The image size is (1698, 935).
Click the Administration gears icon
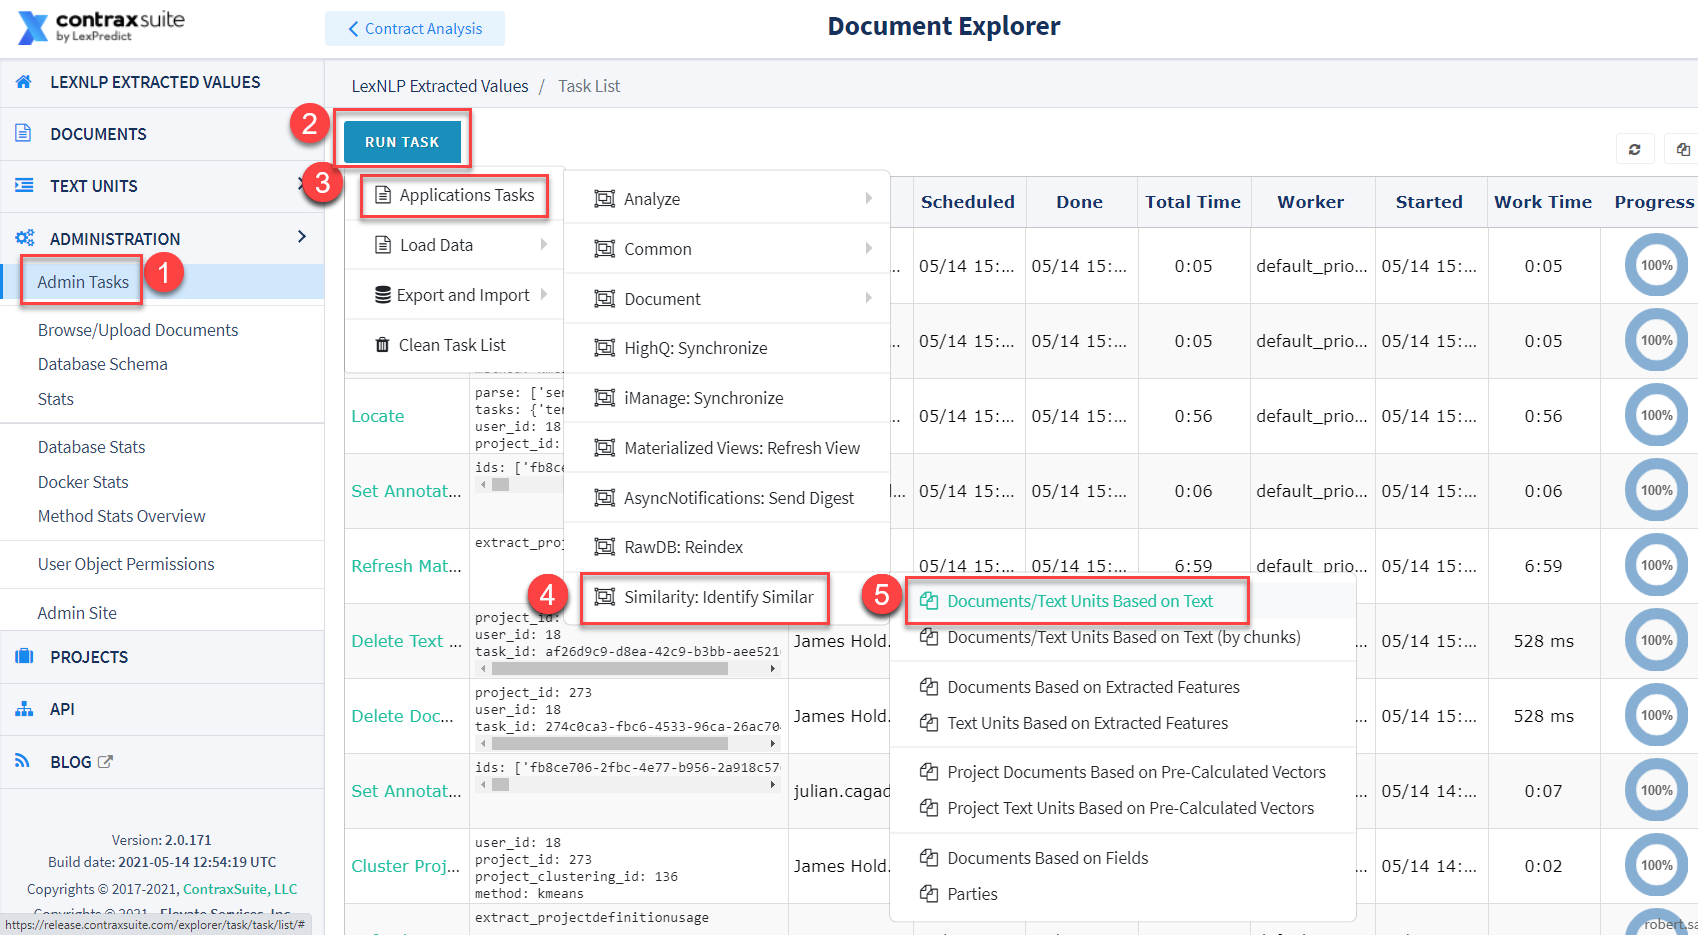coord(24,238)
